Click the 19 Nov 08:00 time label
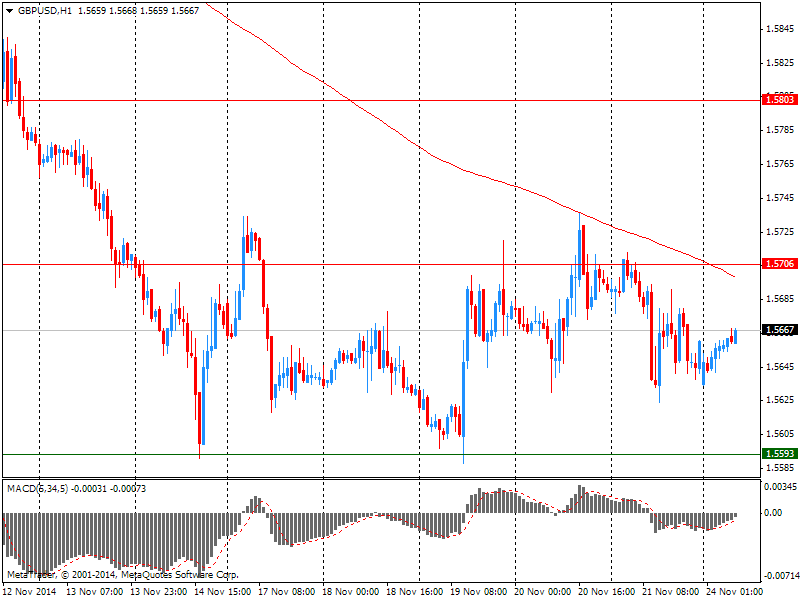The height and width of the screenshot is (600, 800). [x=479, y=592]
